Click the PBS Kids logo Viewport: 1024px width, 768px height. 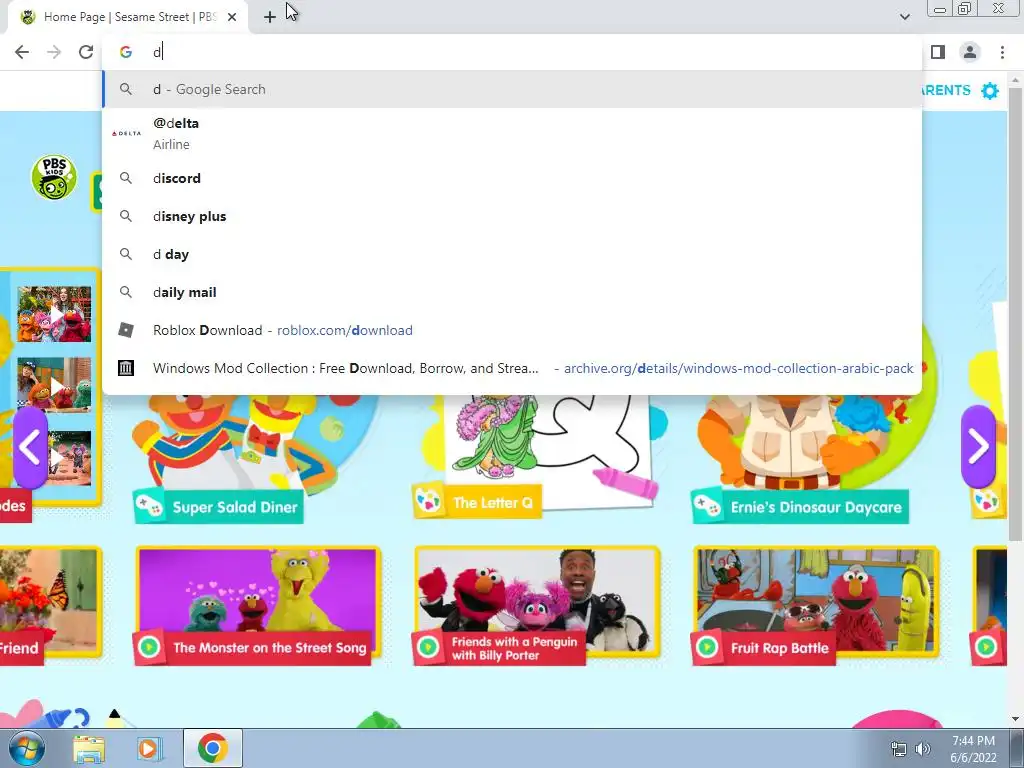click(54, 177)
